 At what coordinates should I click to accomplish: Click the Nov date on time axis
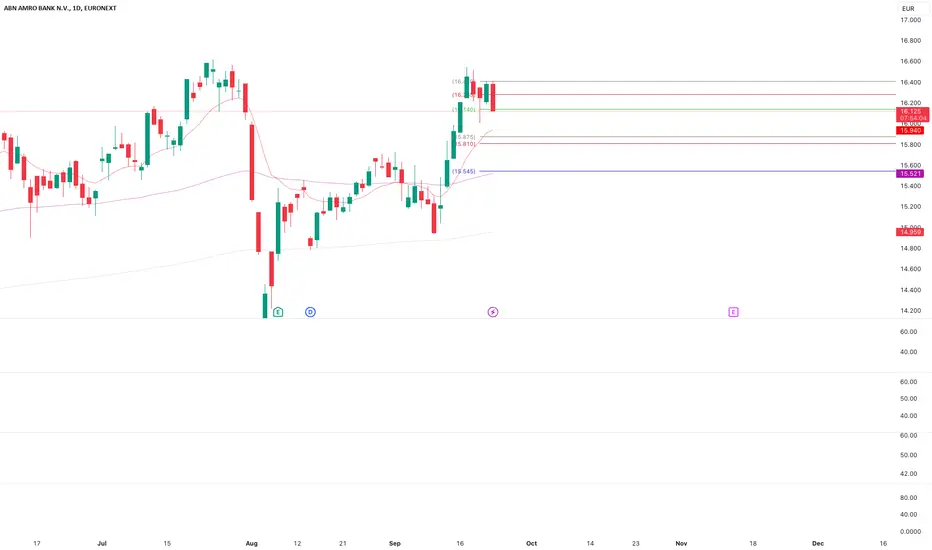[x=681, y=543]
